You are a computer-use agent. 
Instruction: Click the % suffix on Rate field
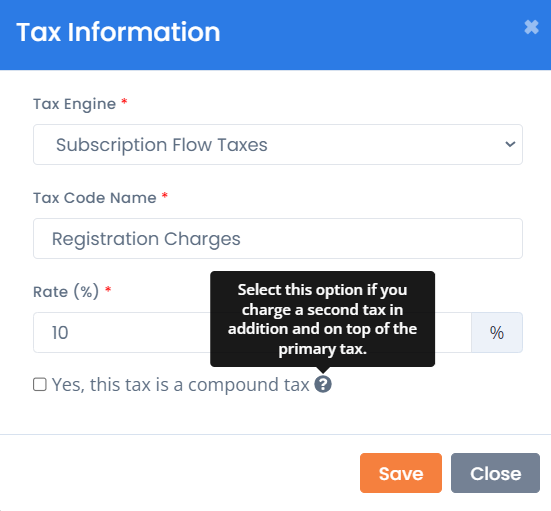click(x=497, y=332)
